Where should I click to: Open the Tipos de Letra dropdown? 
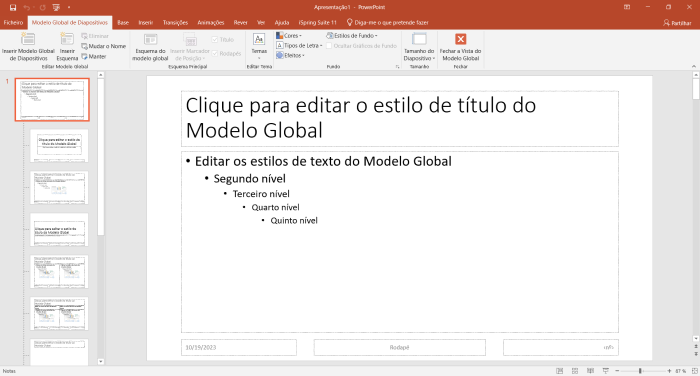(299, 46)
